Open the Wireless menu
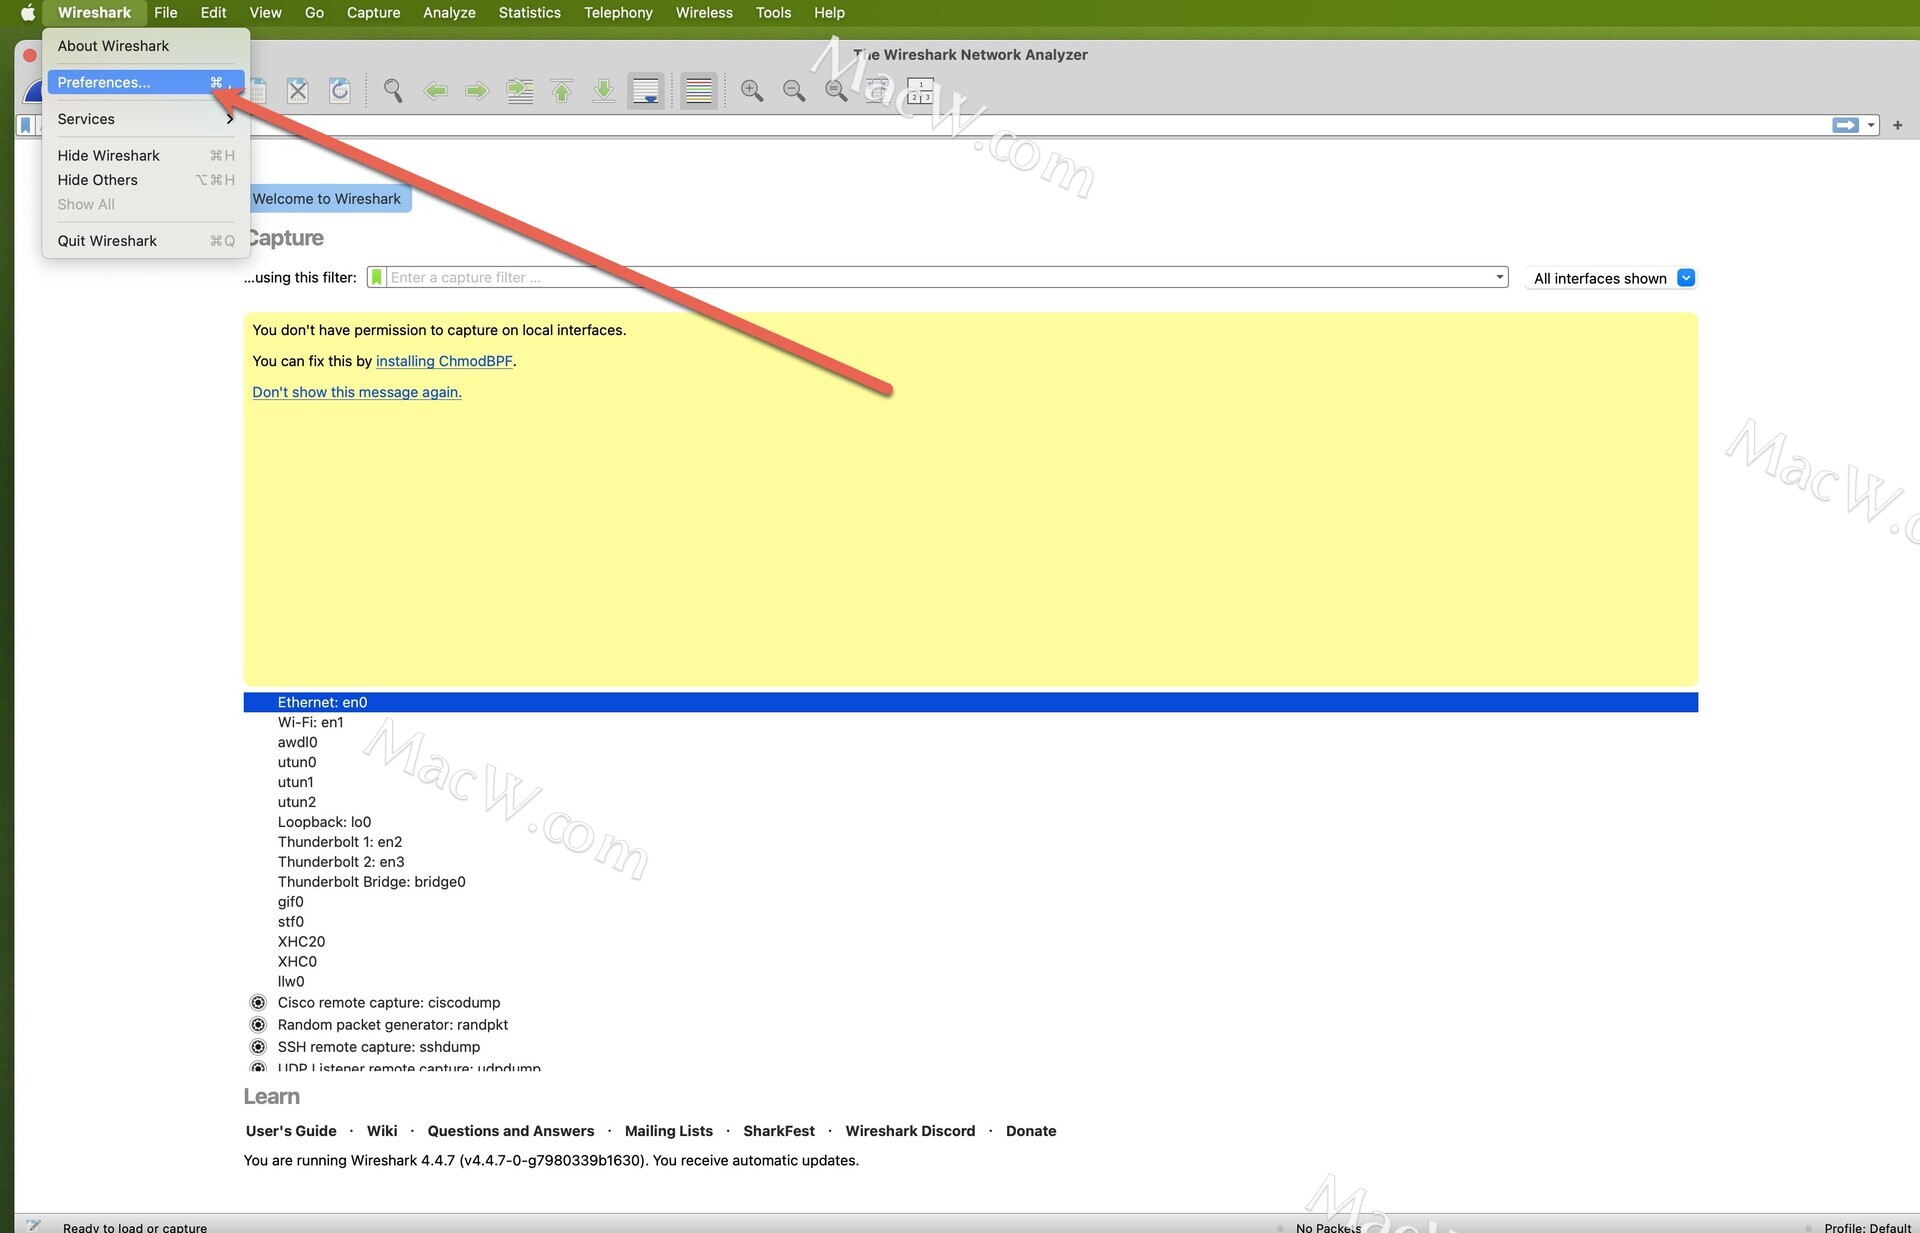Image resolution: width=1920 pixels, height=1233 pixels. (704, 13)
